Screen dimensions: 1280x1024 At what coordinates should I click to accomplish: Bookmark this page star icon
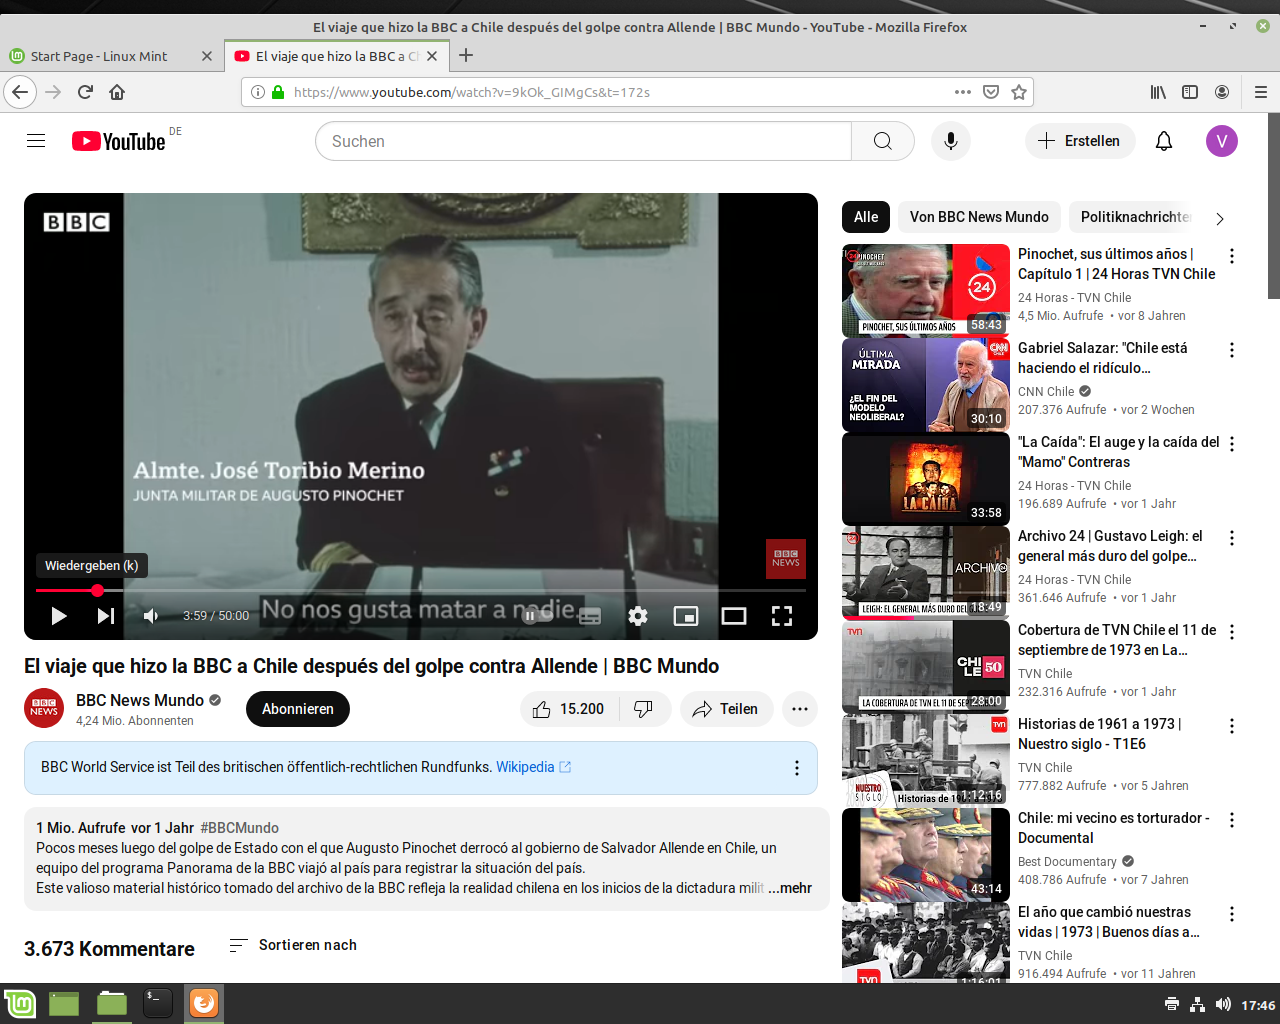coord(1019,92)
